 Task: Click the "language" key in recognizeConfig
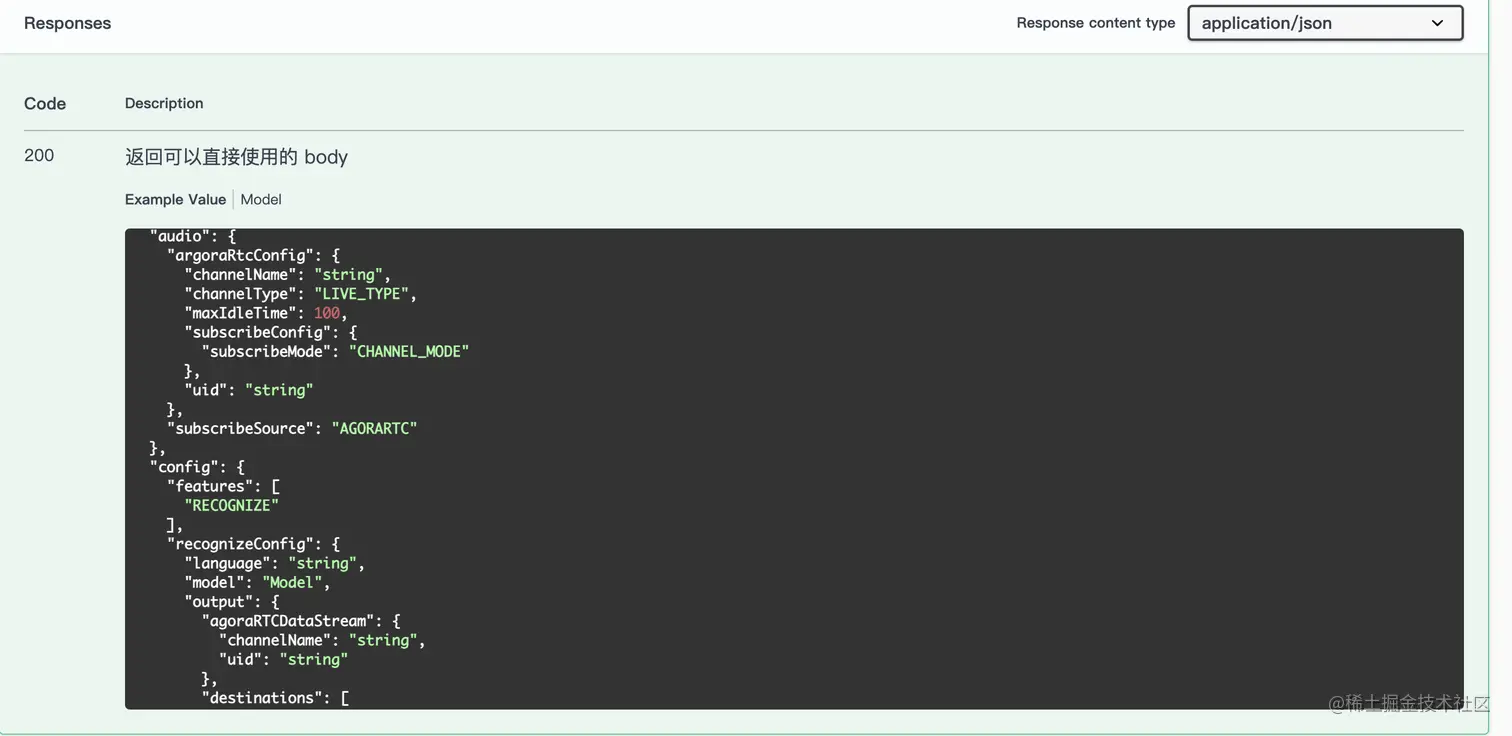coord(228,563)
